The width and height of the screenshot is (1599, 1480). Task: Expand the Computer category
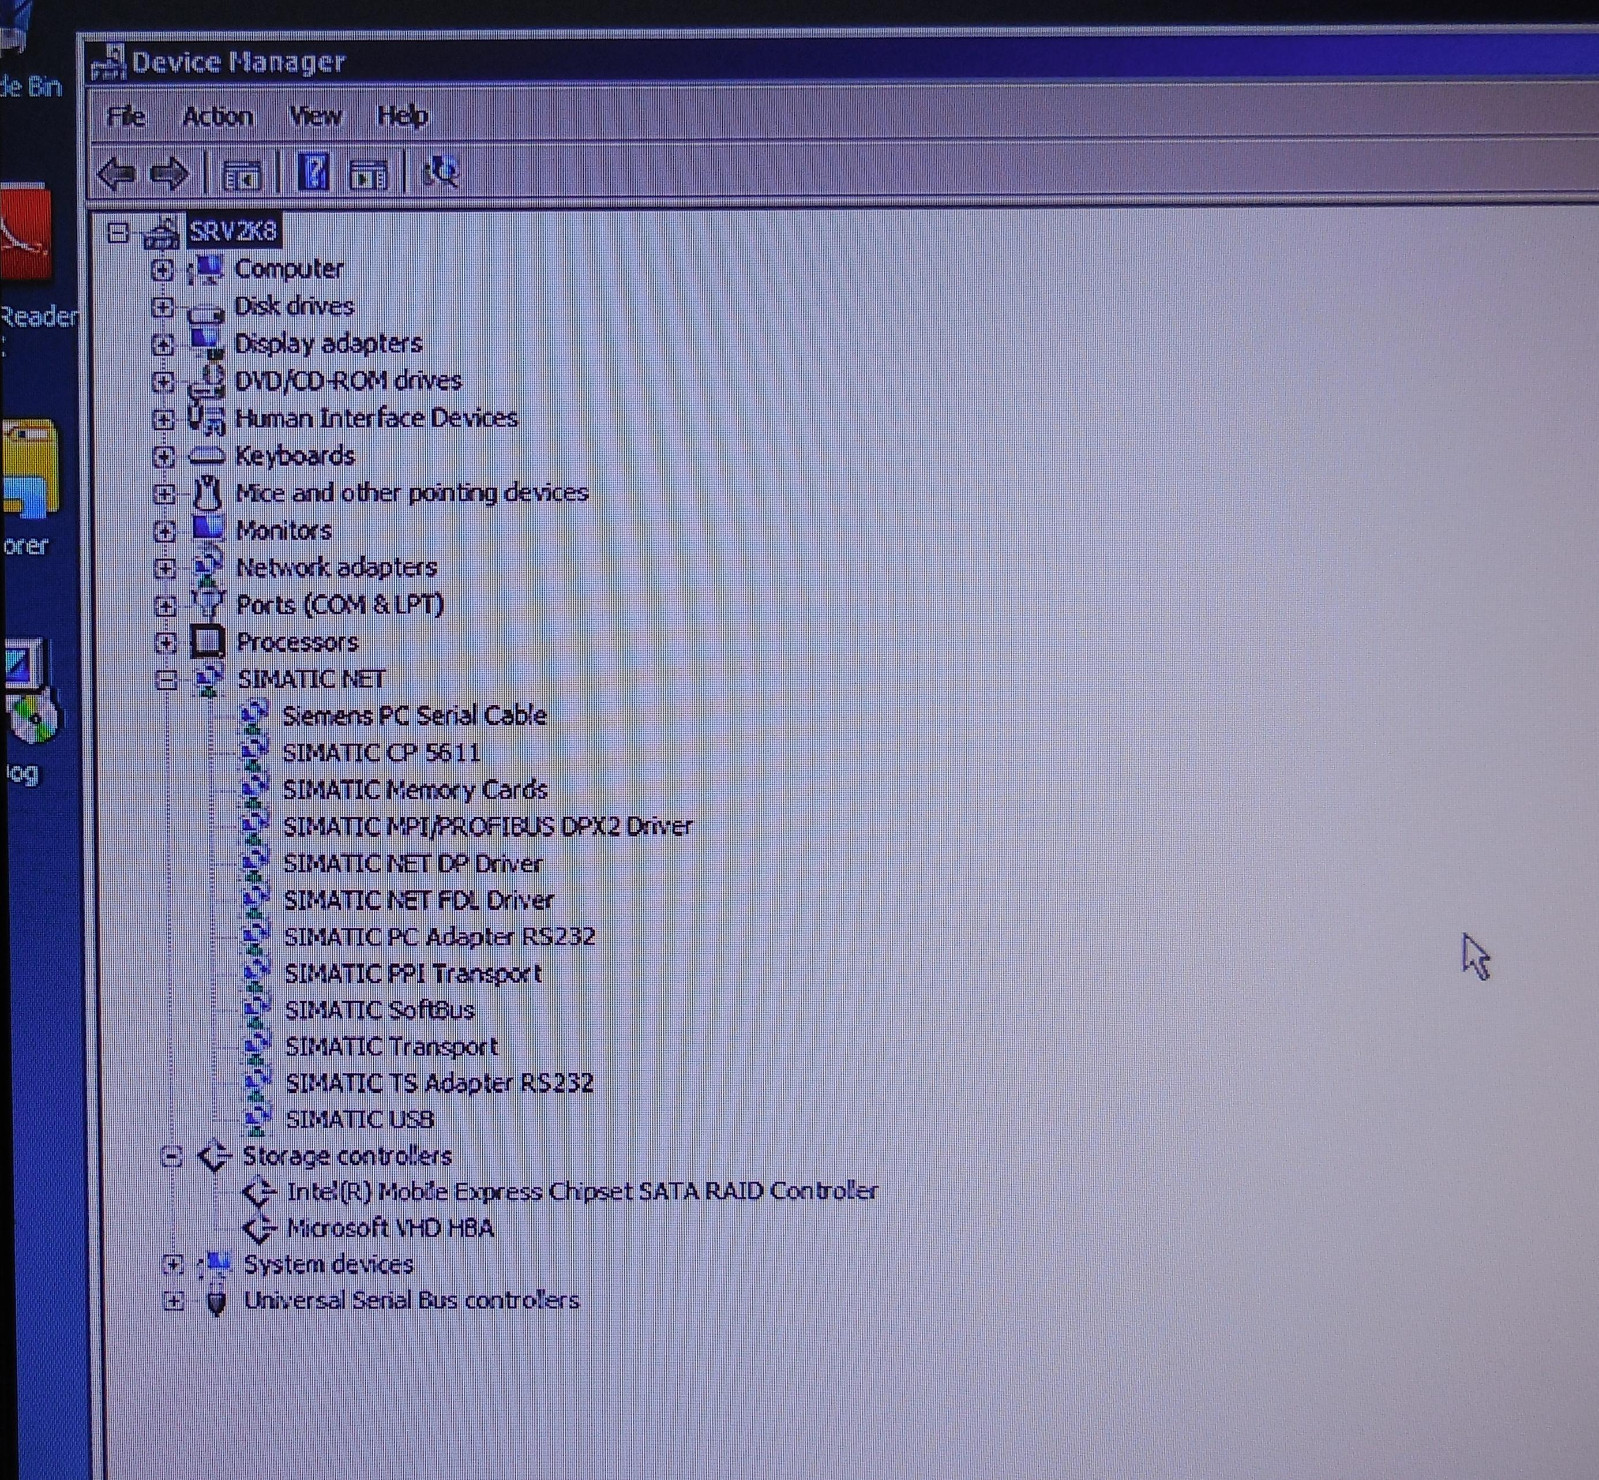click(x=162, y=270)
